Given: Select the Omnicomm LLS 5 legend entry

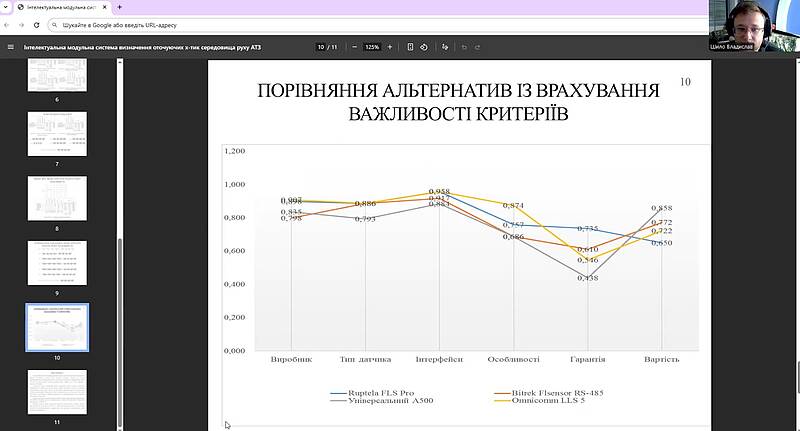Looking at the screenshot, I should (x=541, y=401).
